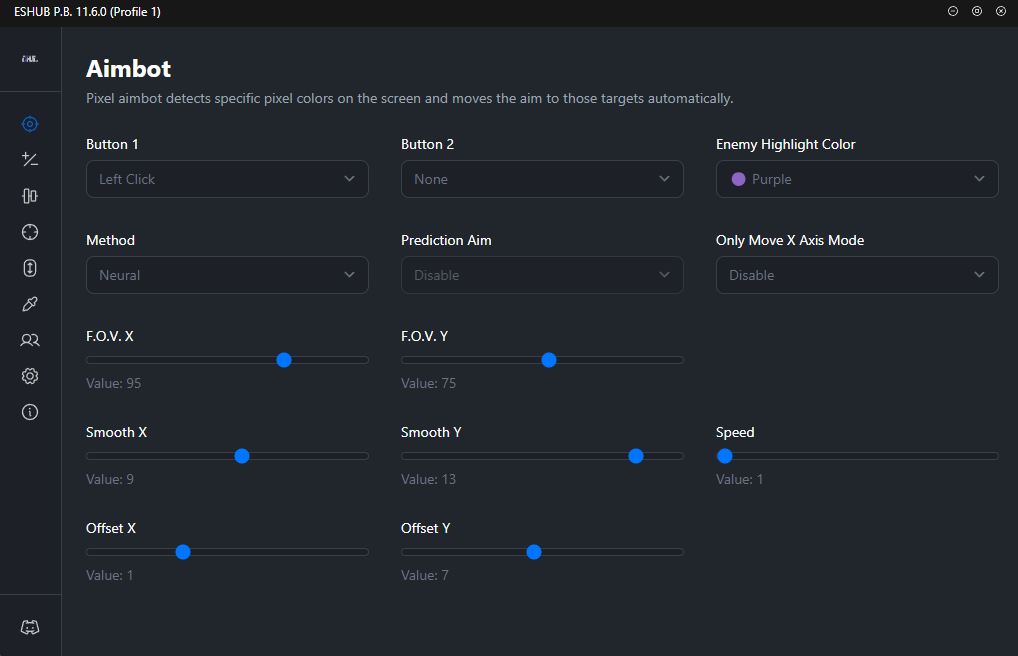Click the ESHUB logo at the sidebar top

(x=30, y=60)
